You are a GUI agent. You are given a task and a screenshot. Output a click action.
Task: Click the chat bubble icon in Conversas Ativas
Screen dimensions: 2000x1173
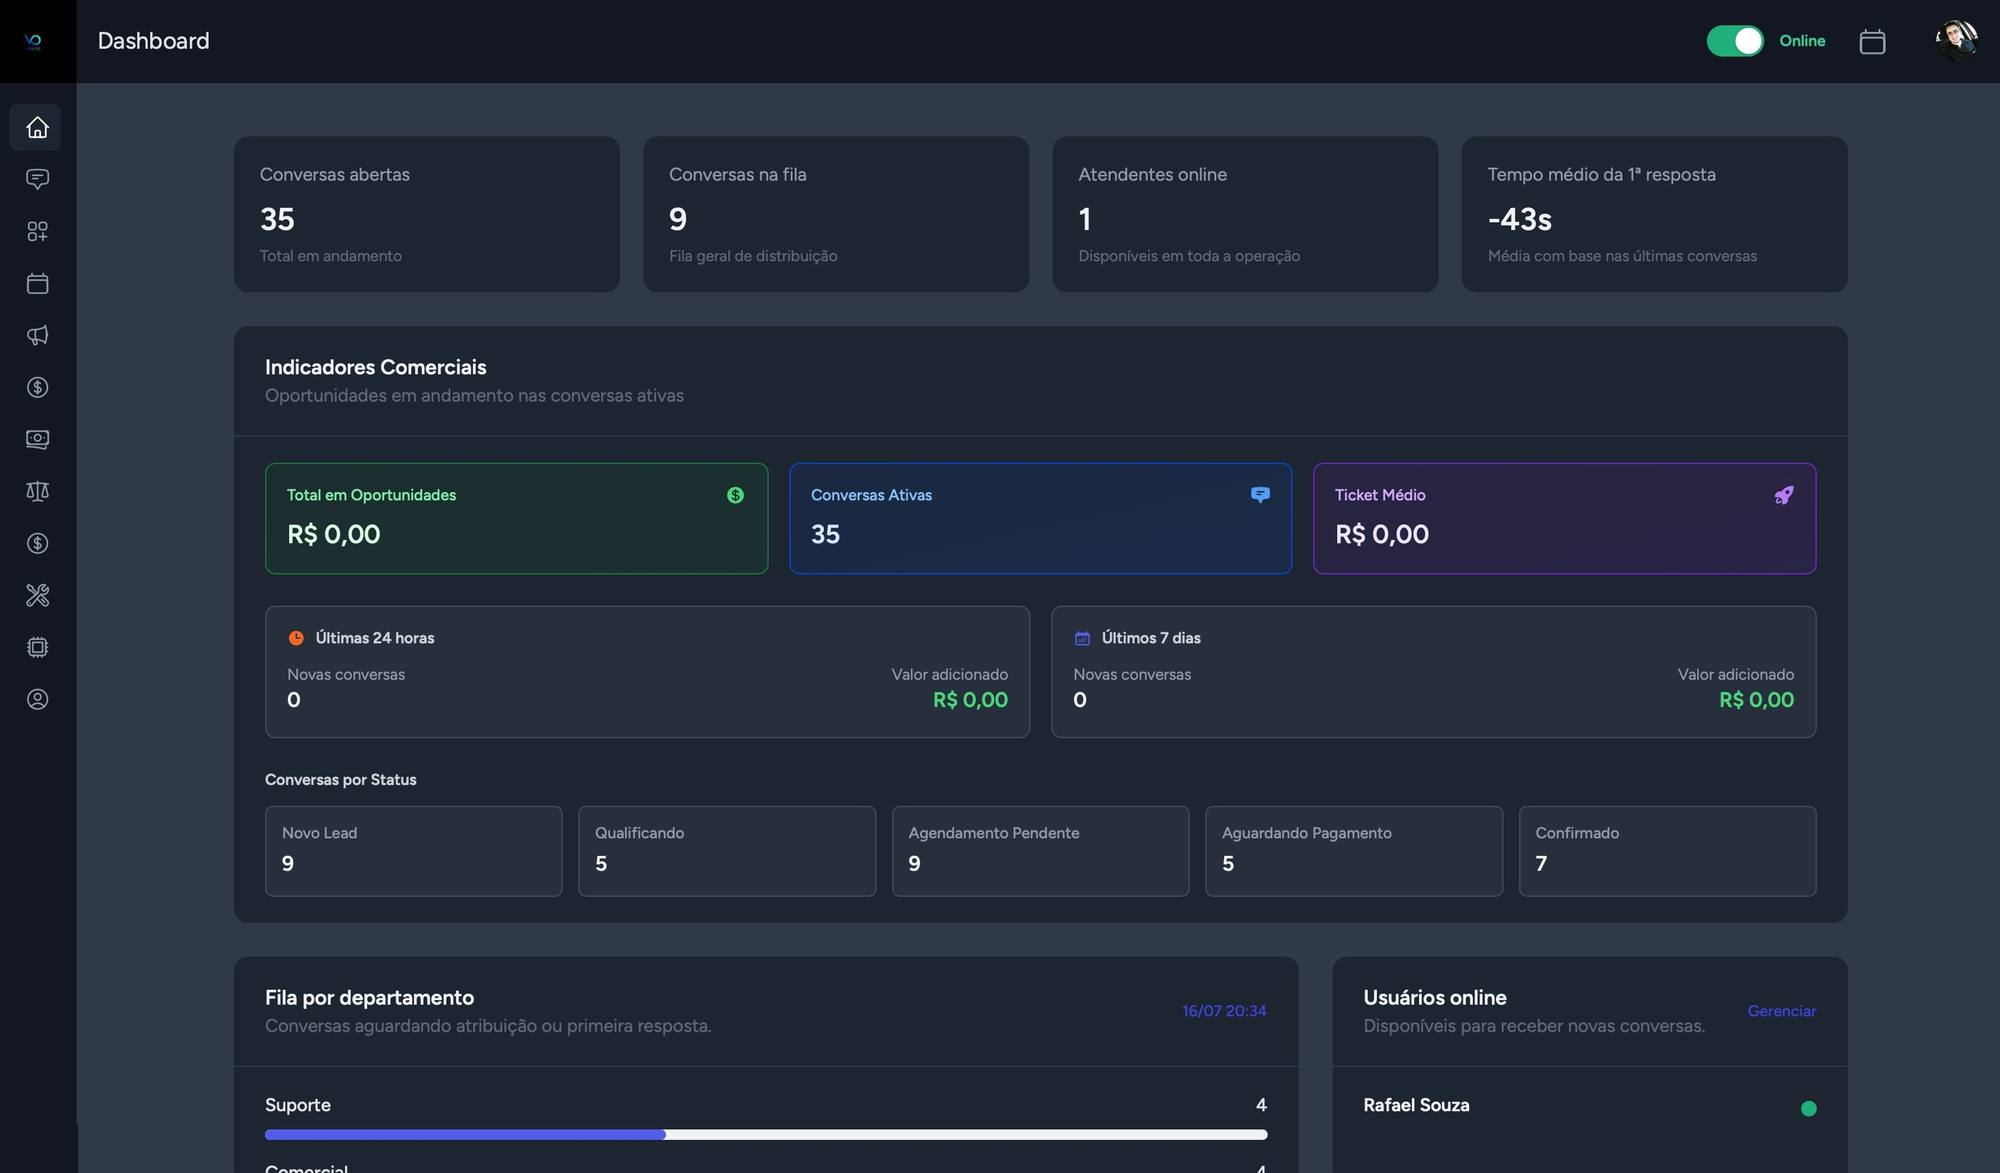point(1260,495)
